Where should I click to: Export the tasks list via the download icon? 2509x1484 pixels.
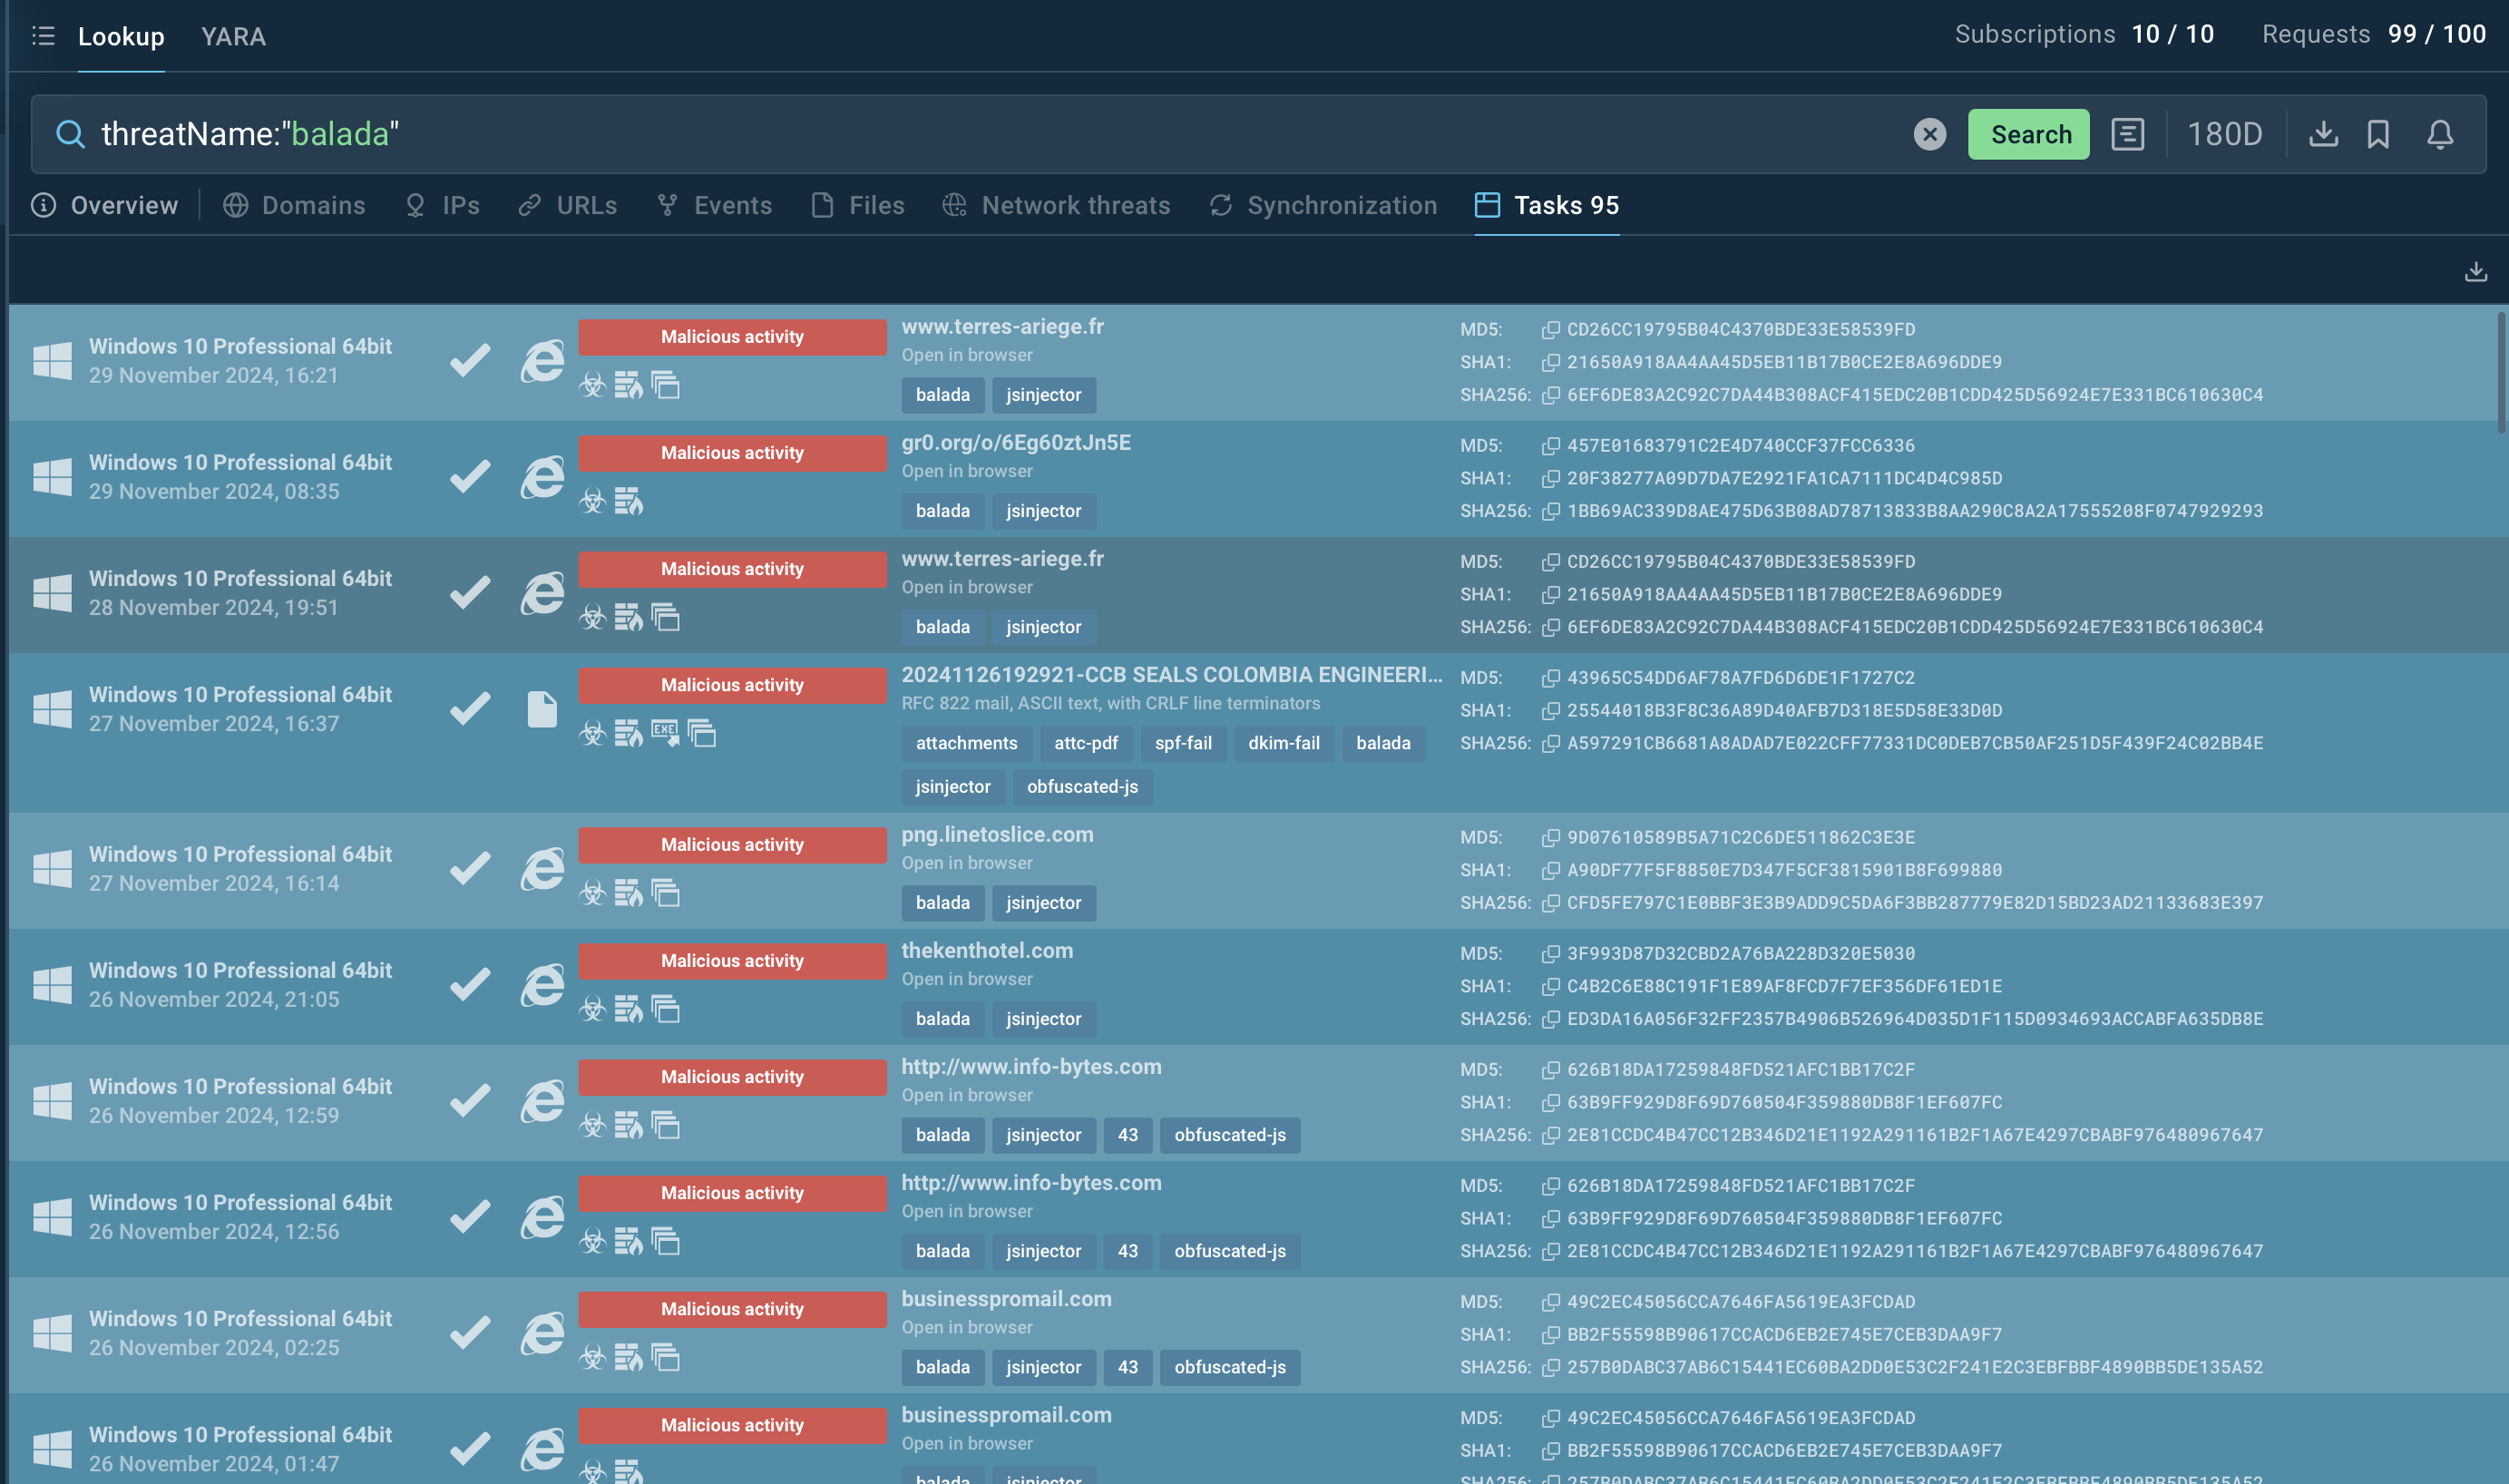[2475, 271]
